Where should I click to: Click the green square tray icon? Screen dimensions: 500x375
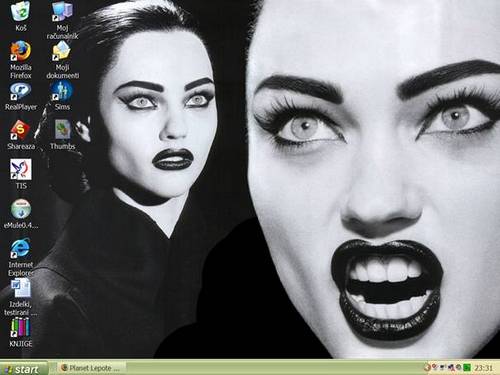(x=467, y=368)
